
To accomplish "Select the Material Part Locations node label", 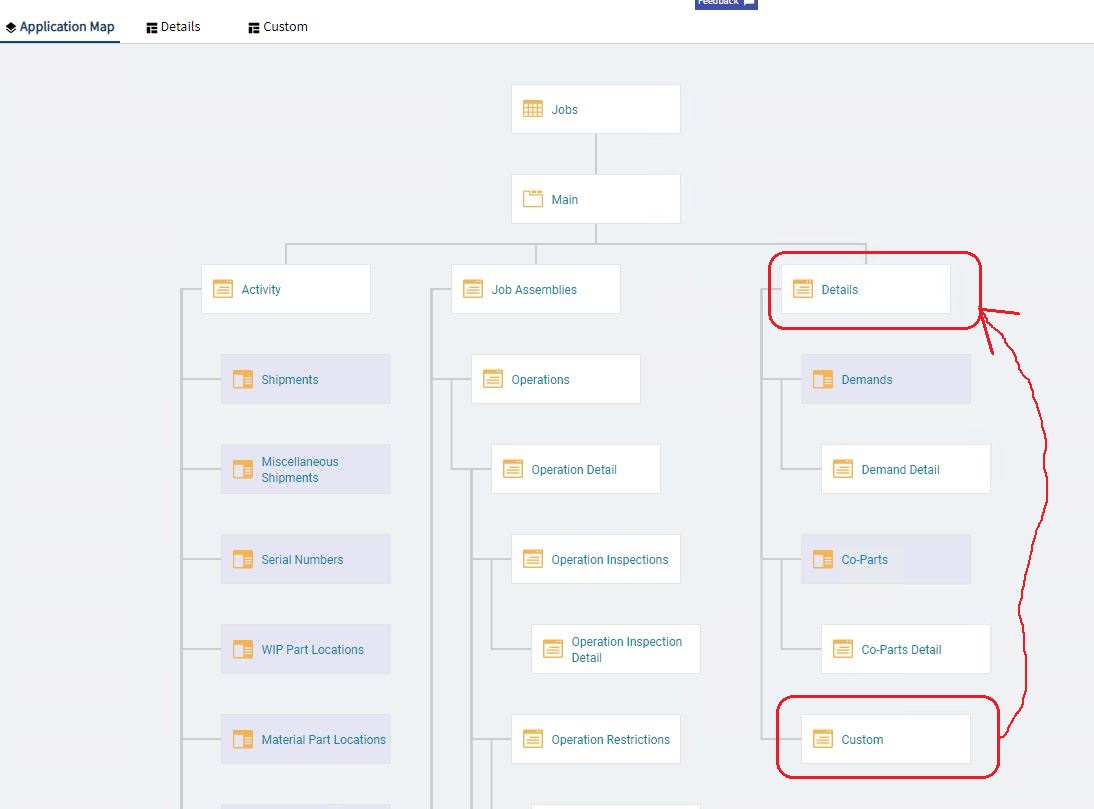I will [323, 739].
